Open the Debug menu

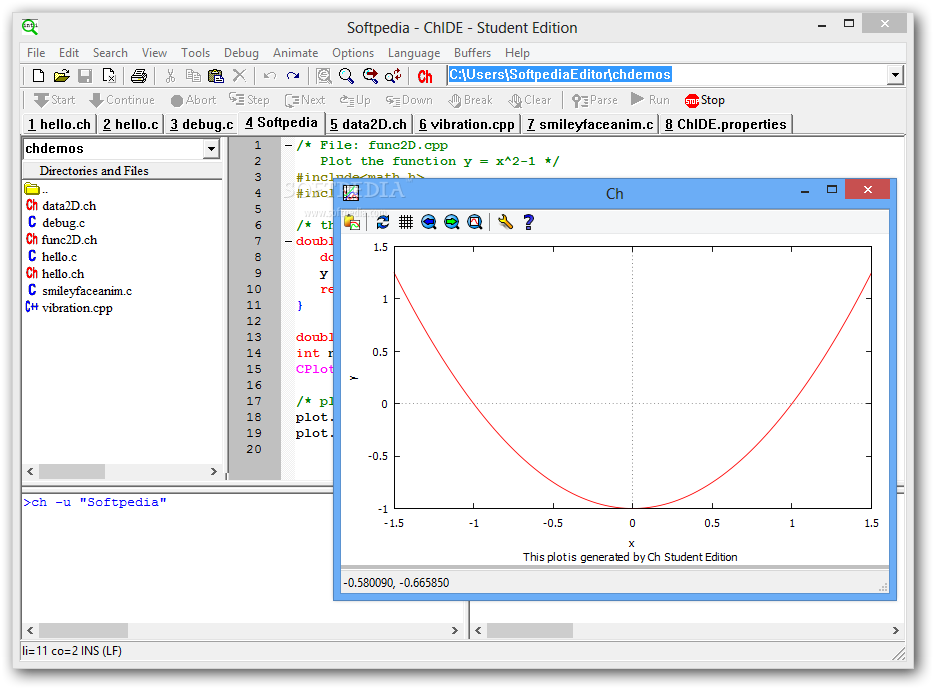click(241, 52)
